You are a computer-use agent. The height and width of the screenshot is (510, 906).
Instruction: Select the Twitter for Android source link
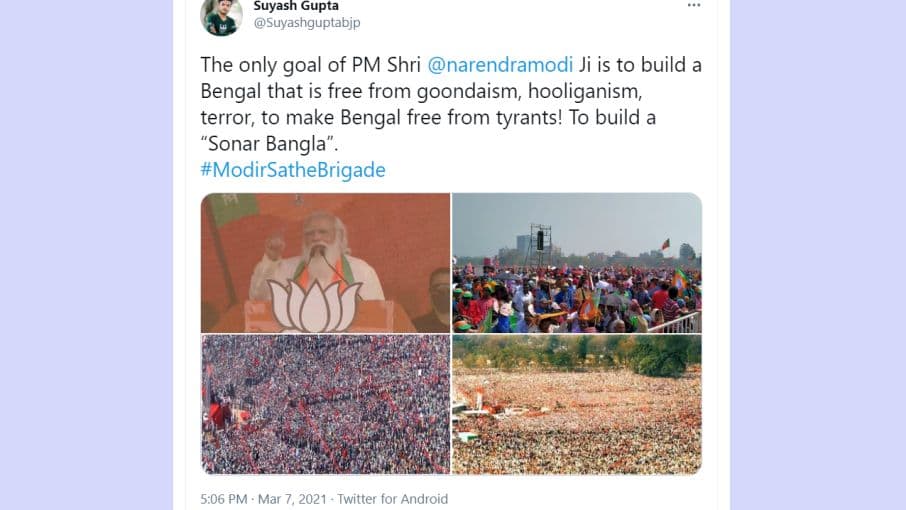click(x=392, y=499)
